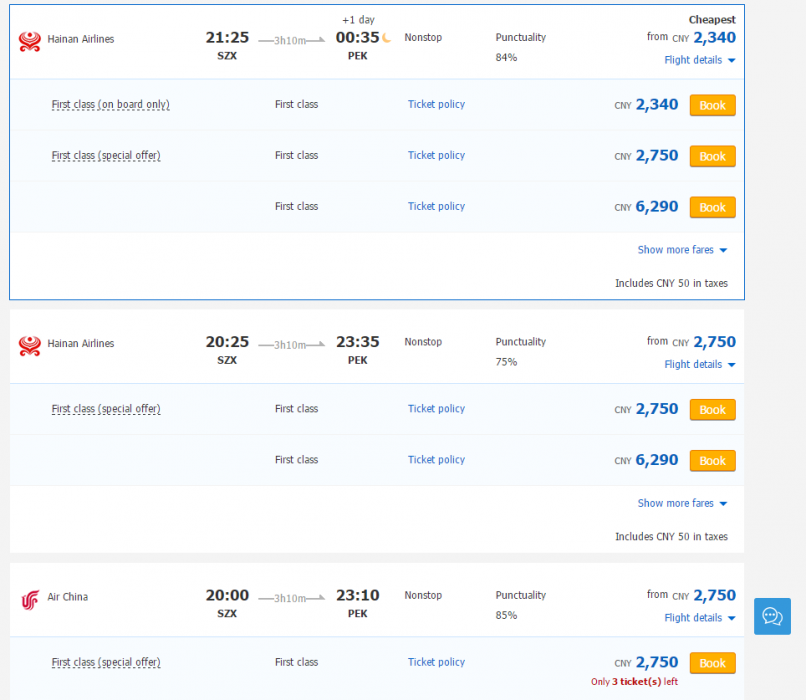Book the CNY 2,750 special offer on 20:25 flight
This screenshot has width=806, height=700.
[712, 409]
